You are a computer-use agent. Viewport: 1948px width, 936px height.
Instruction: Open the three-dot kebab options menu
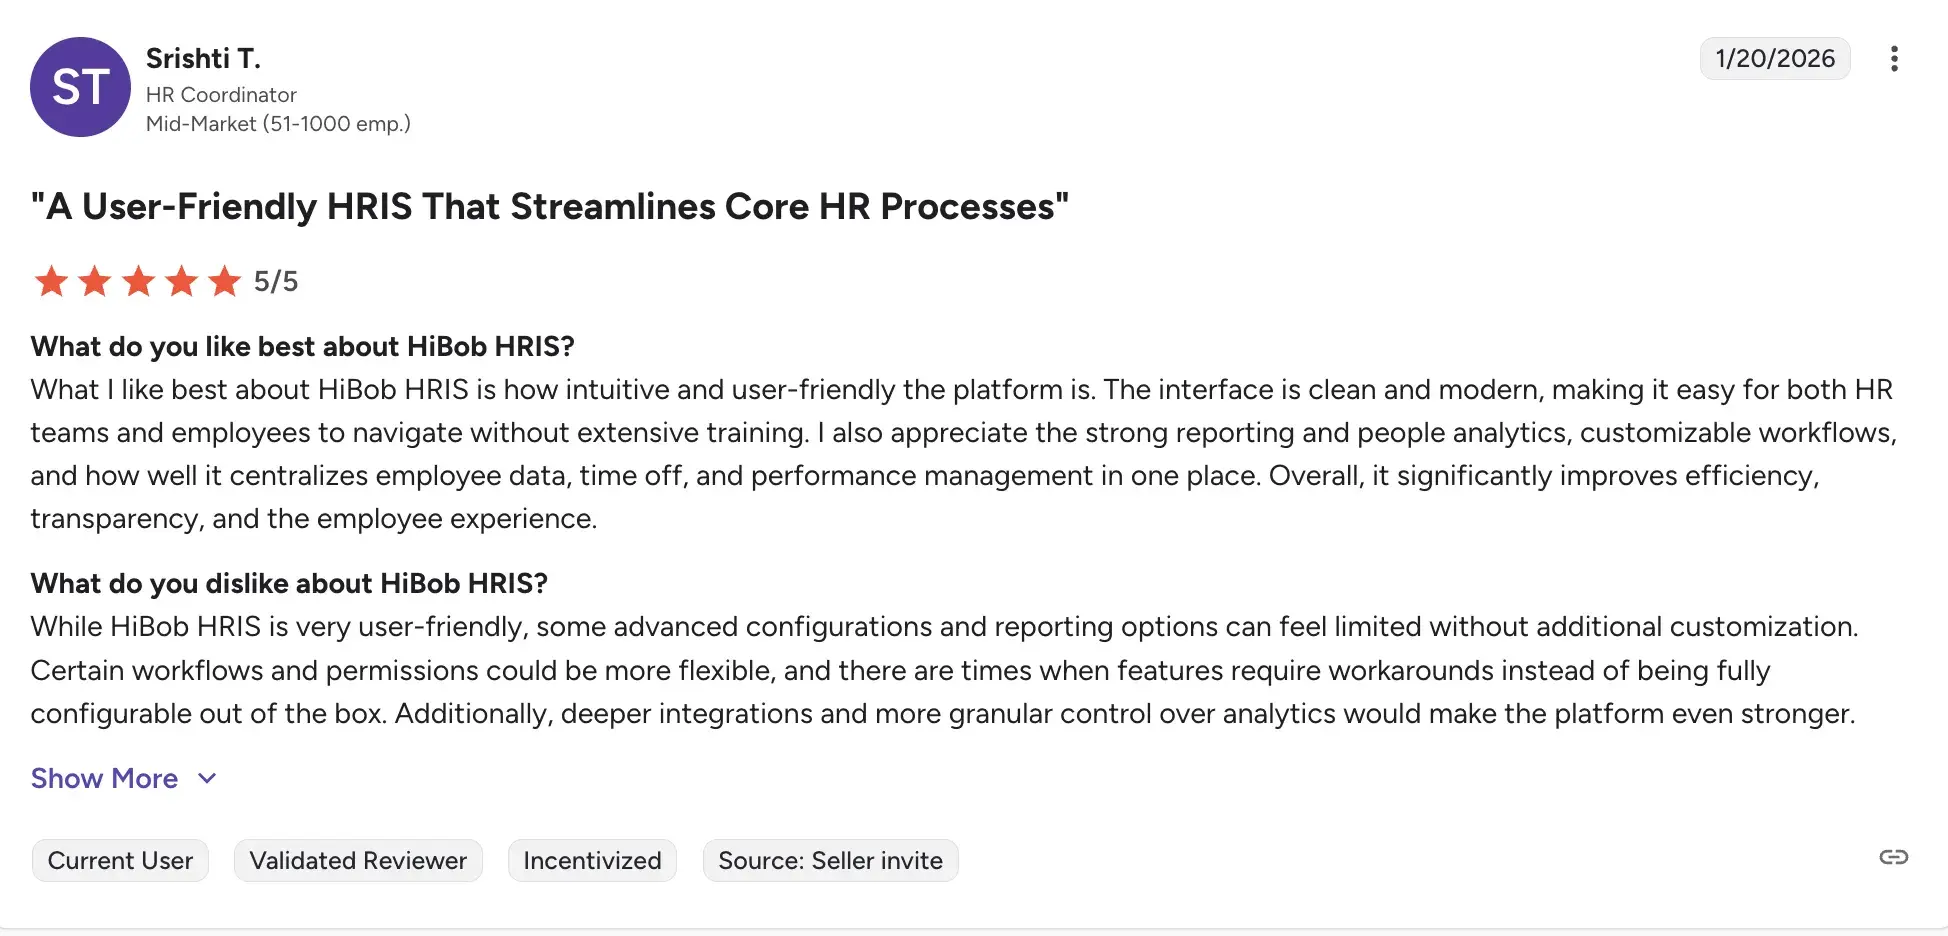1895,59
